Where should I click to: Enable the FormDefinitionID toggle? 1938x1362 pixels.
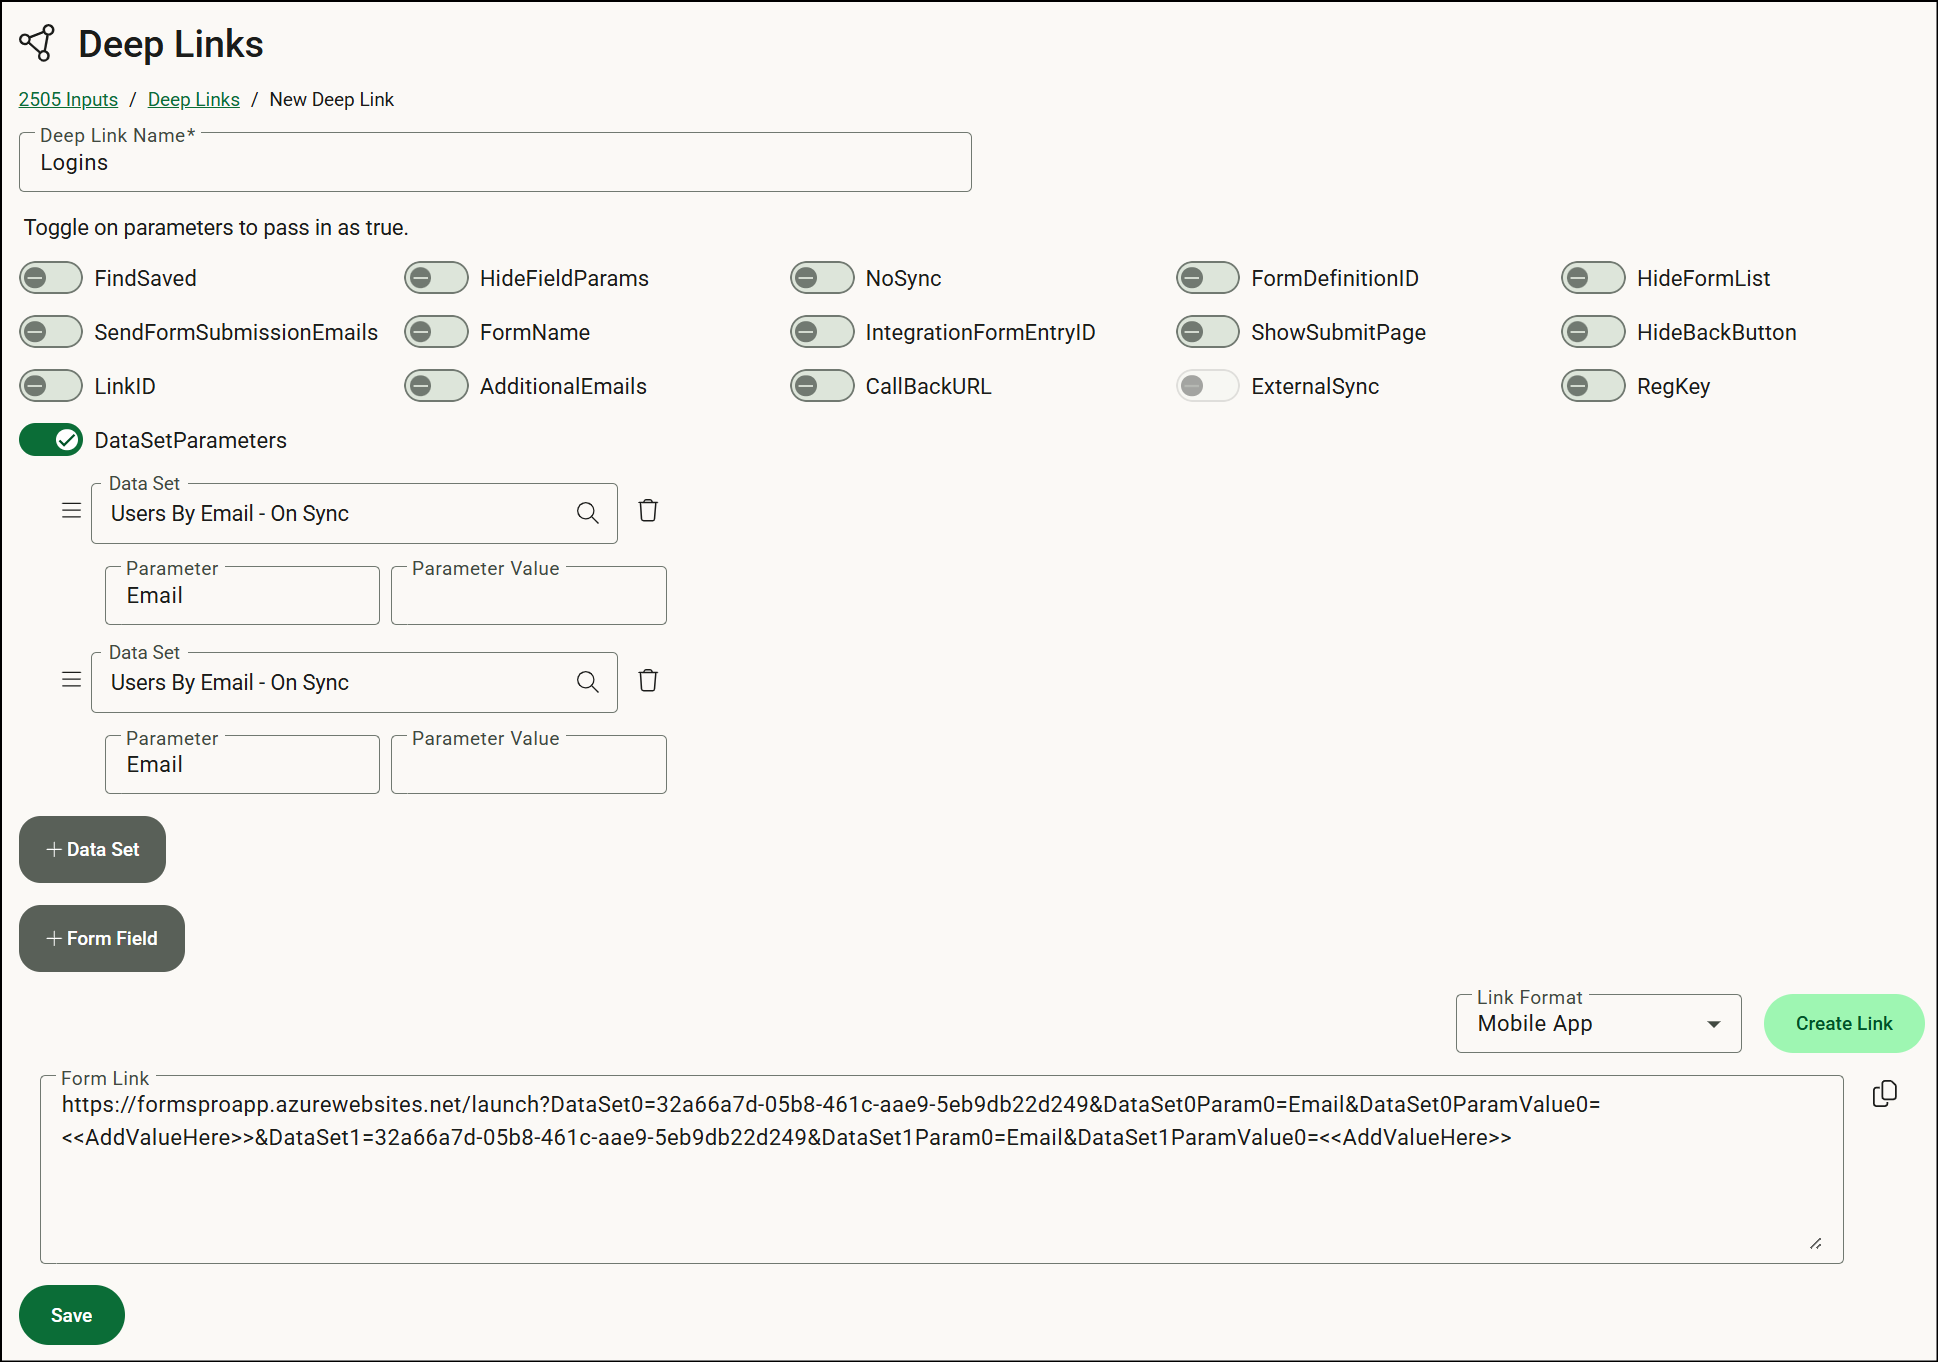click(1208, 278)
